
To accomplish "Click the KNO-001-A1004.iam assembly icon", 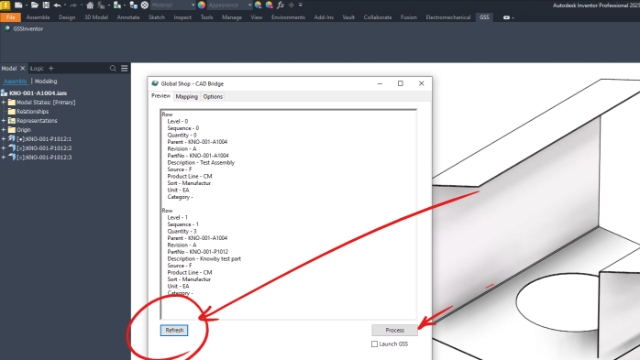I will (4, 93).
